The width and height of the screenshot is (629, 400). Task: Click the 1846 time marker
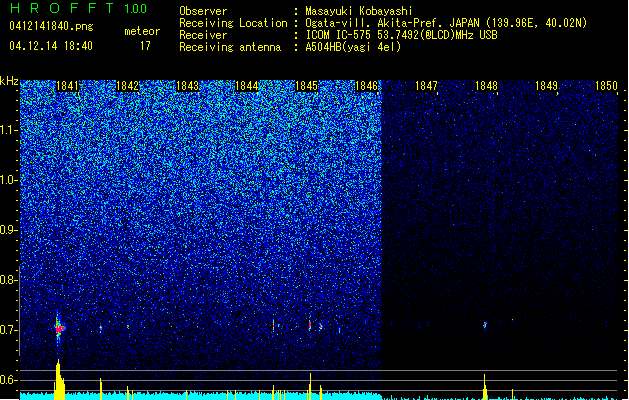click(x=366, y=86)
